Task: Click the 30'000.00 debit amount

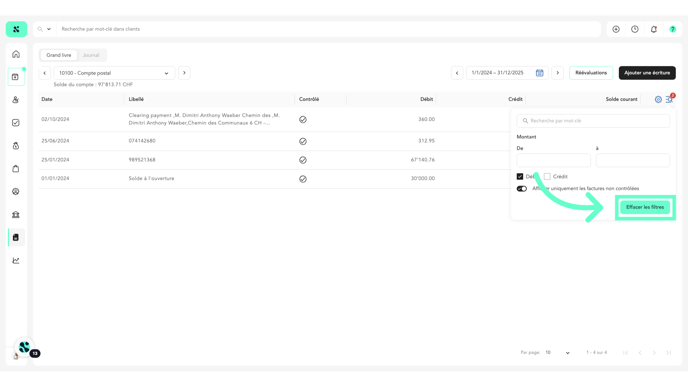Action: tap(423, 179)
